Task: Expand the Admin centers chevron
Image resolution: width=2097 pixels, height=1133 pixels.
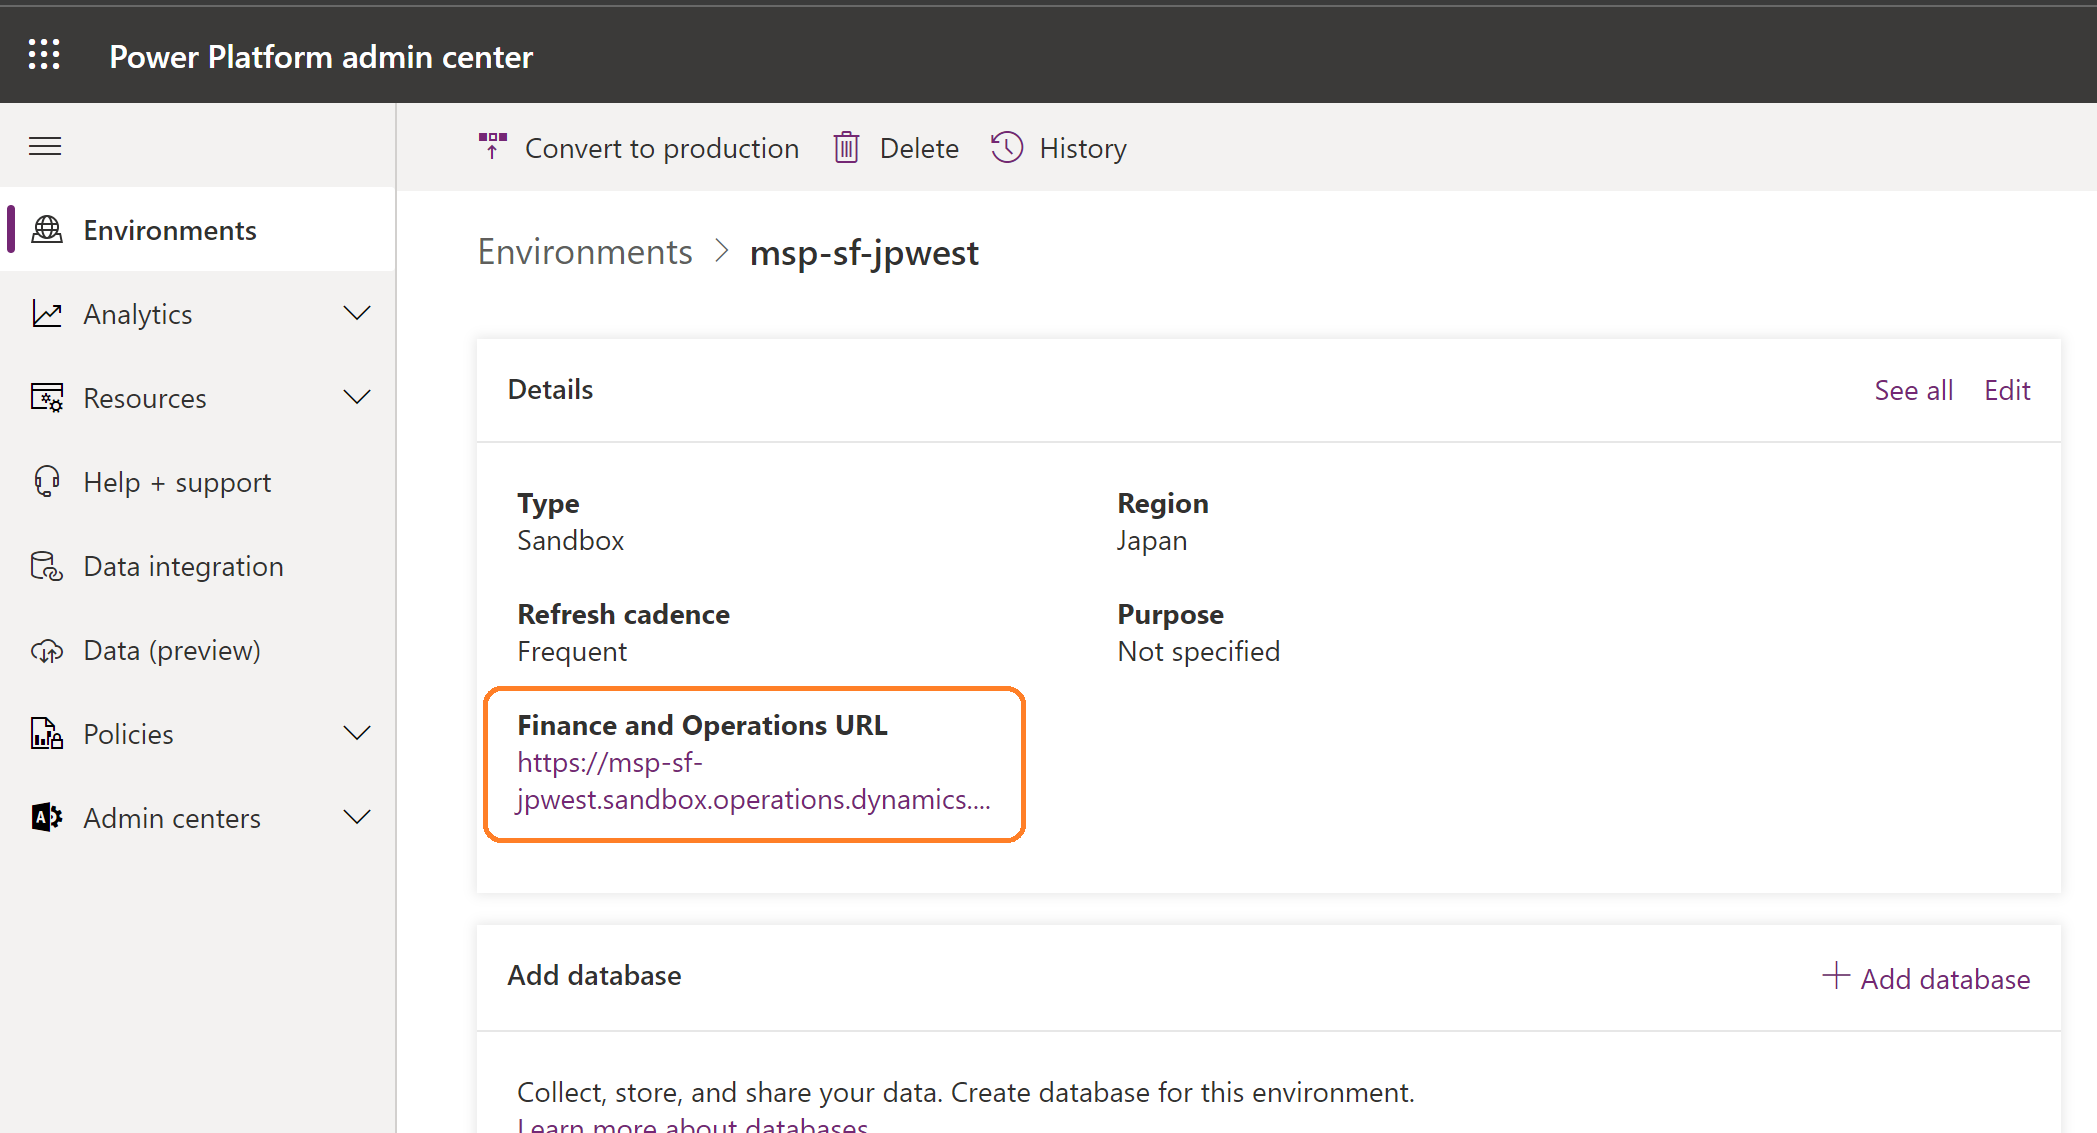Action: 357,818
